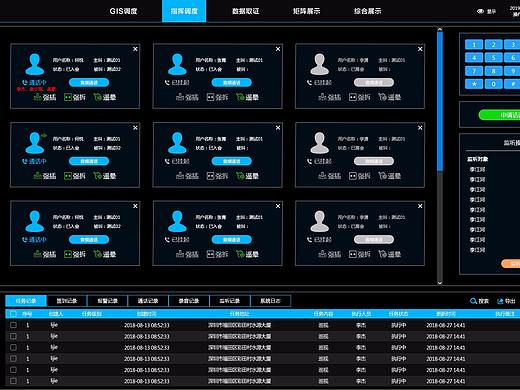Image resolution: width=520 pixels, height=390 pixels.
Task: Click 强插 icon in first-row middle card
Action: (x=180, y=97)
